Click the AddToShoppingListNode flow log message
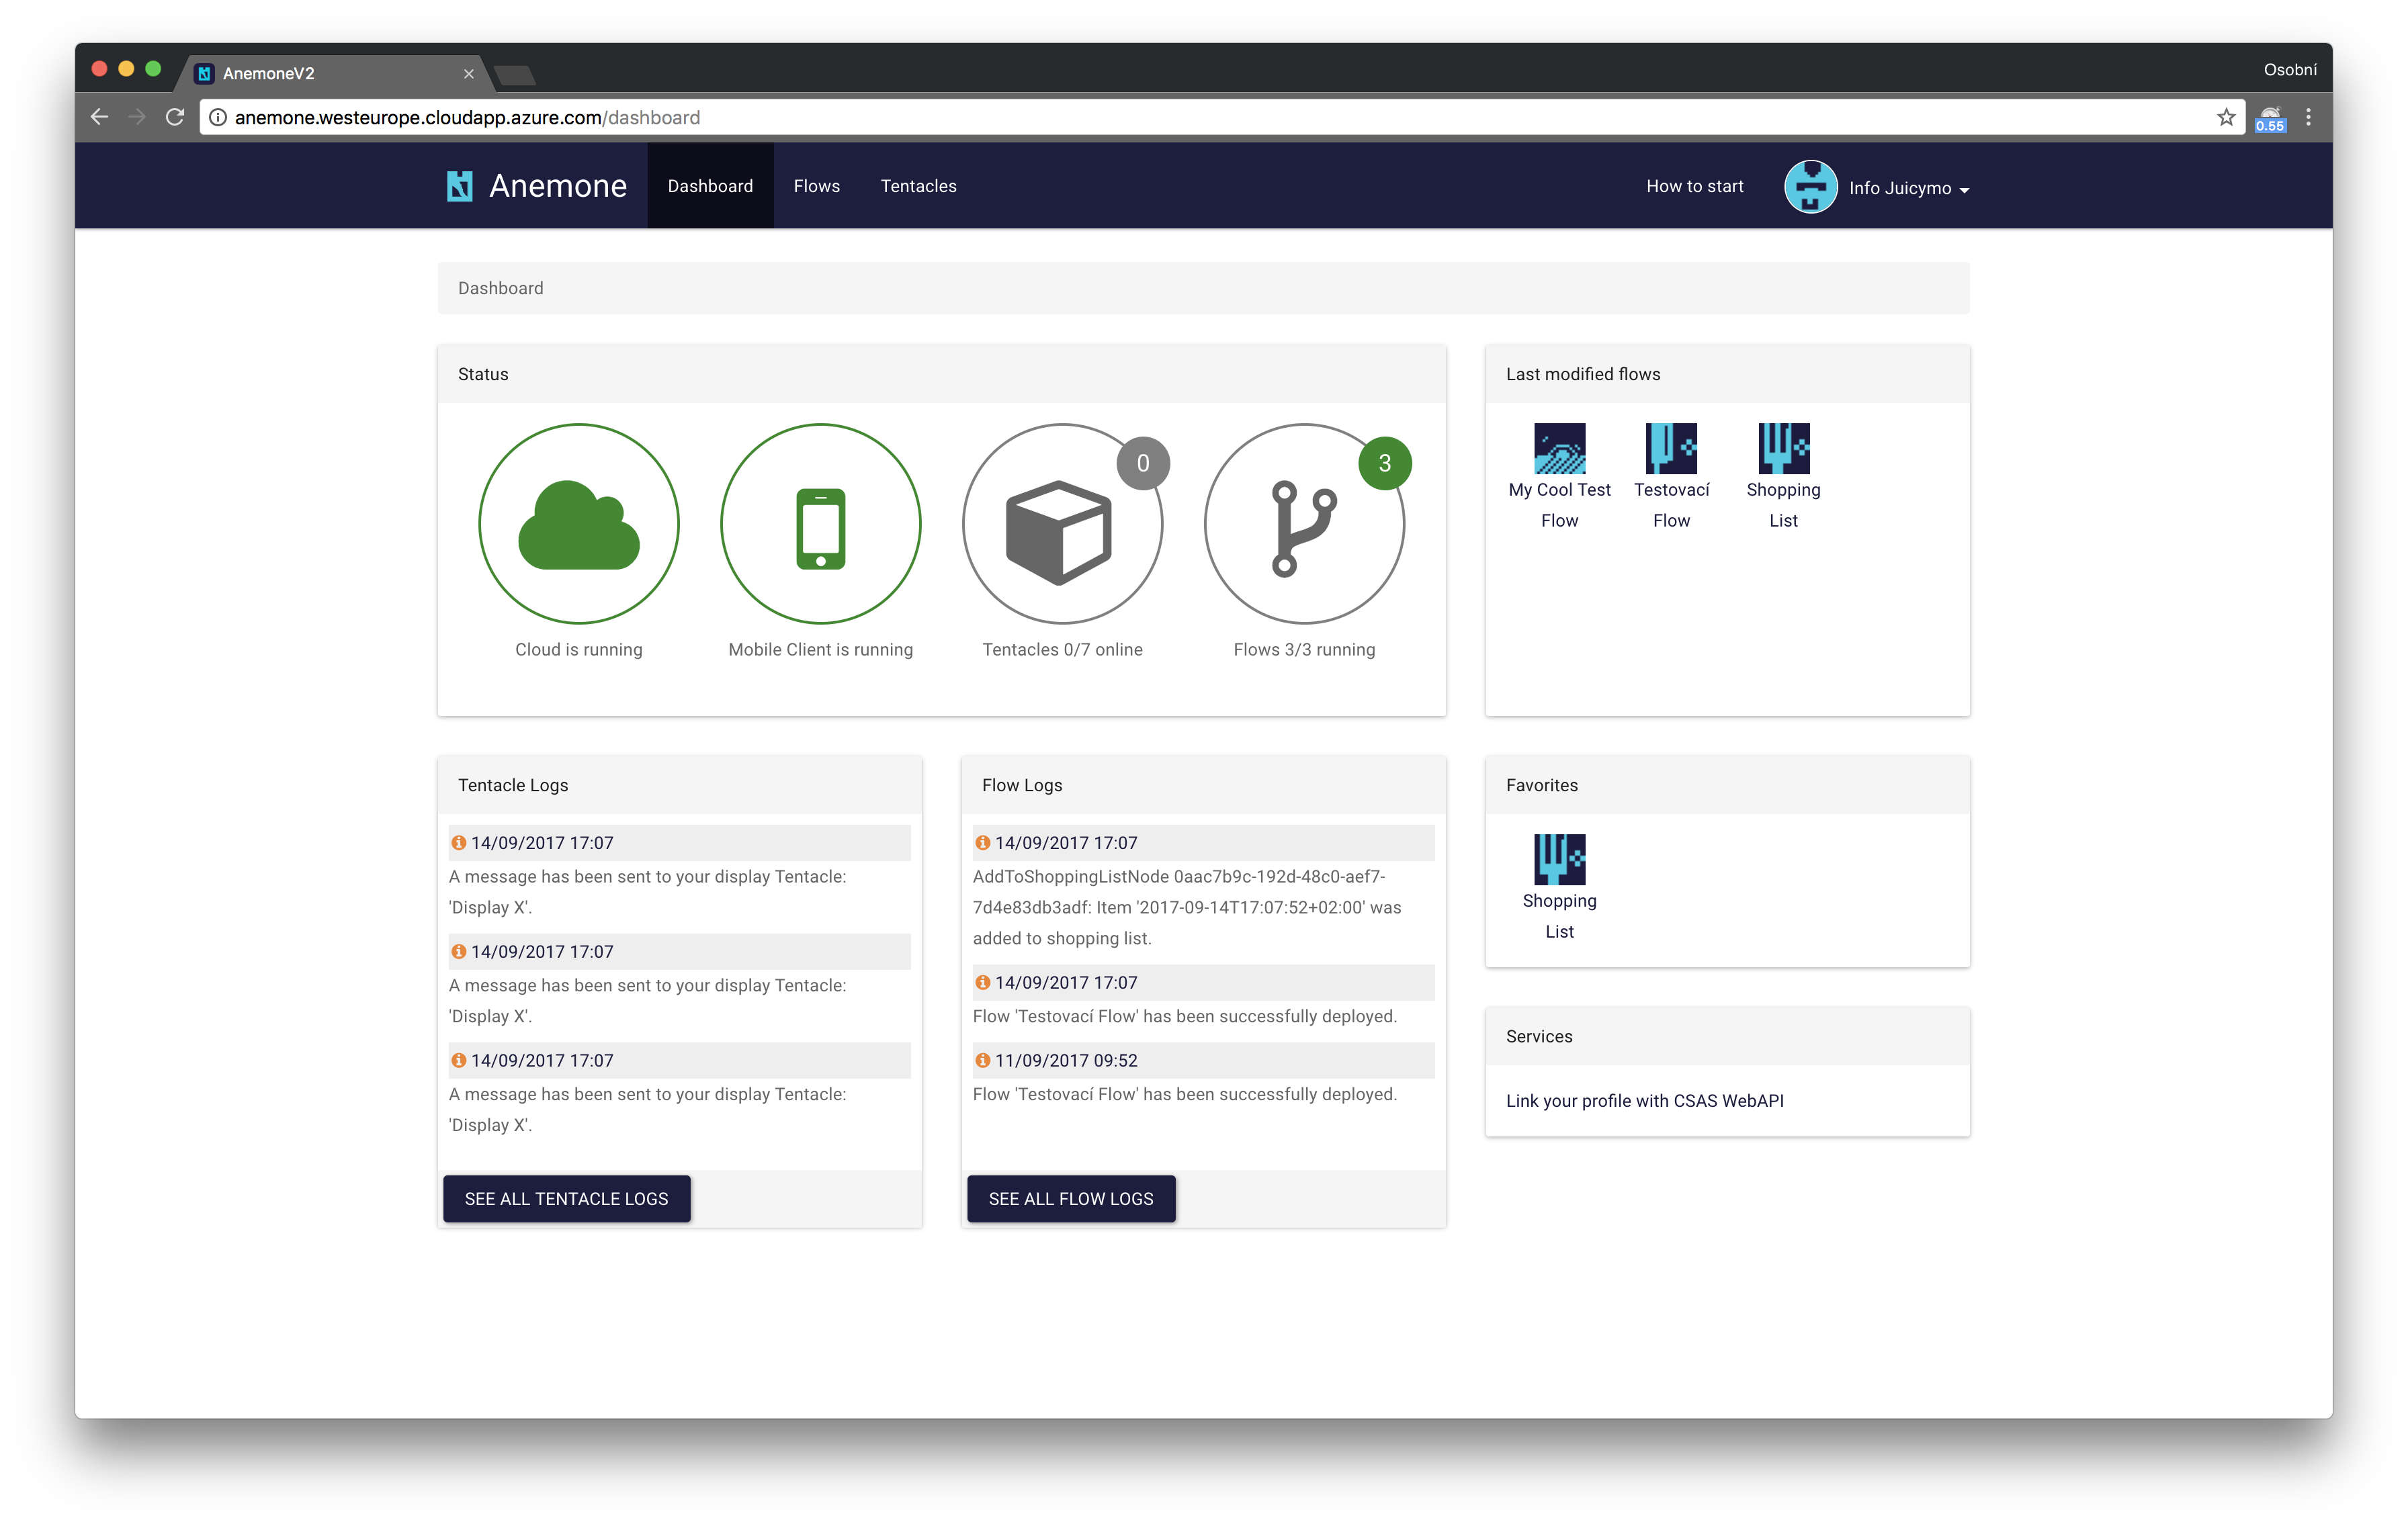 click(x=1186, y=907)
